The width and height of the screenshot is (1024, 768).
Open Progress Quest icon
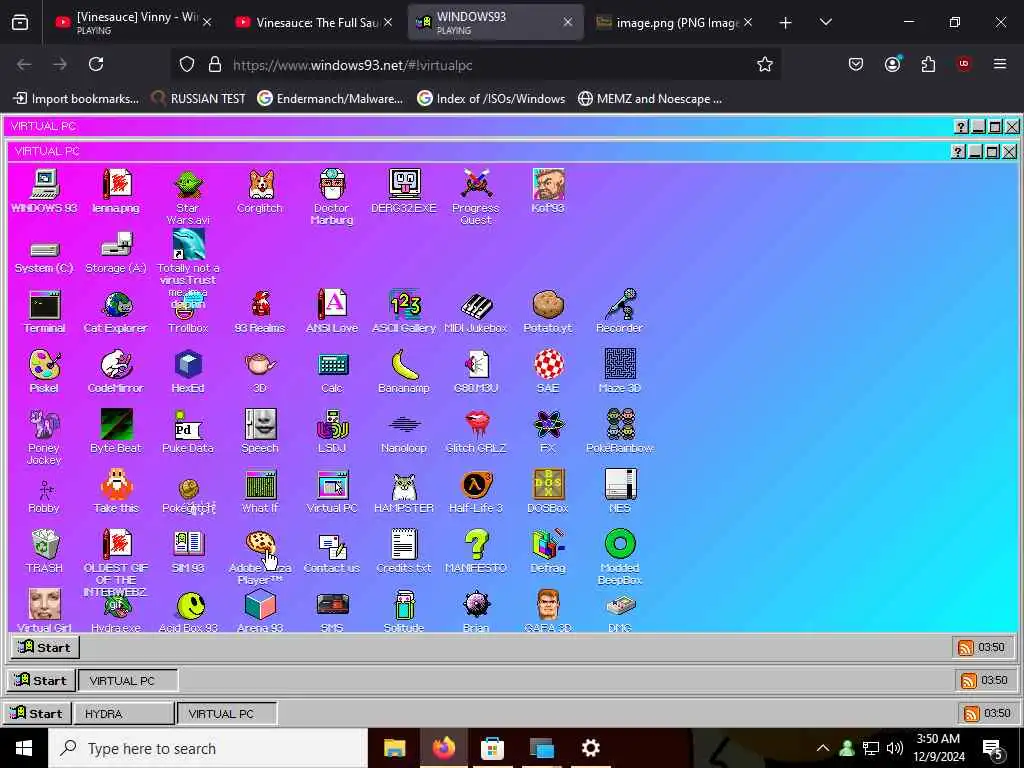pyautogui.click(x=475, y=197)
